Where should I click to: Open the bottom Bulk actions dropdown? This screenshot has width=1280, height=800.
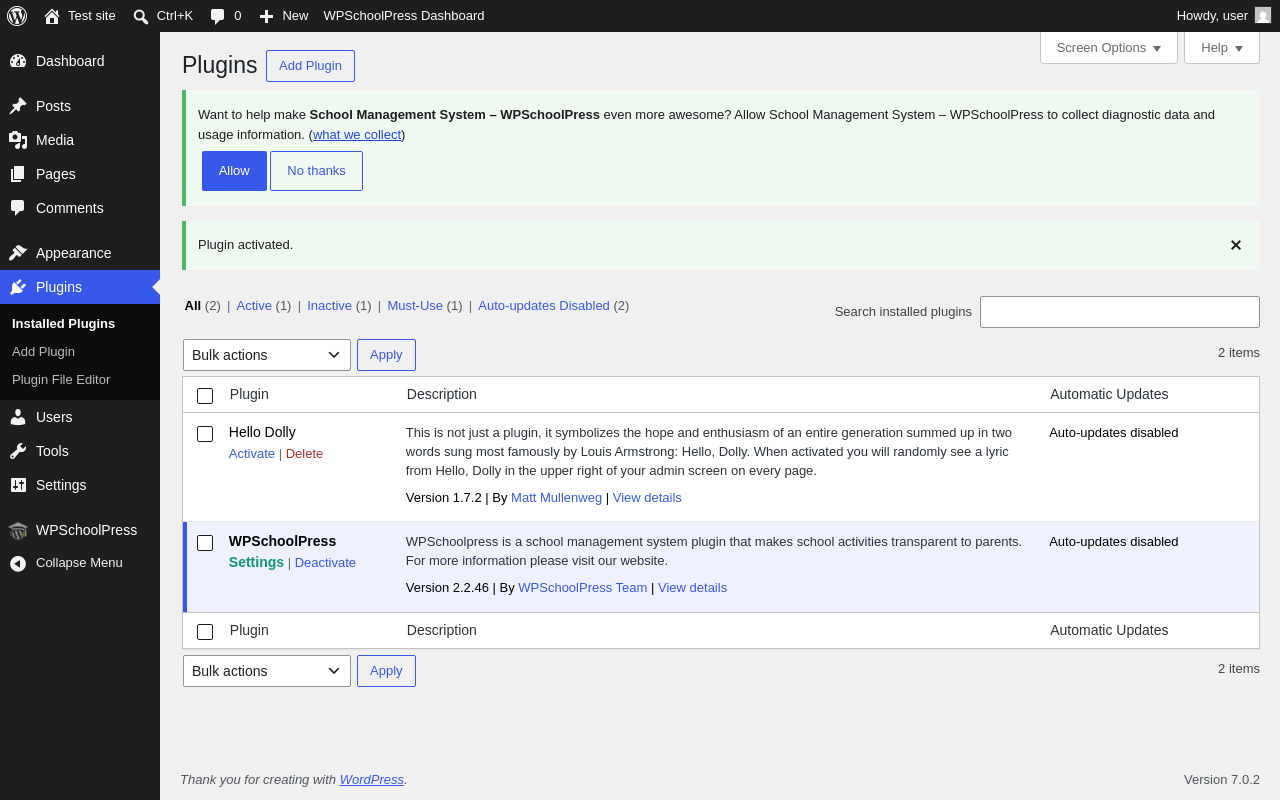click(267, 671)
